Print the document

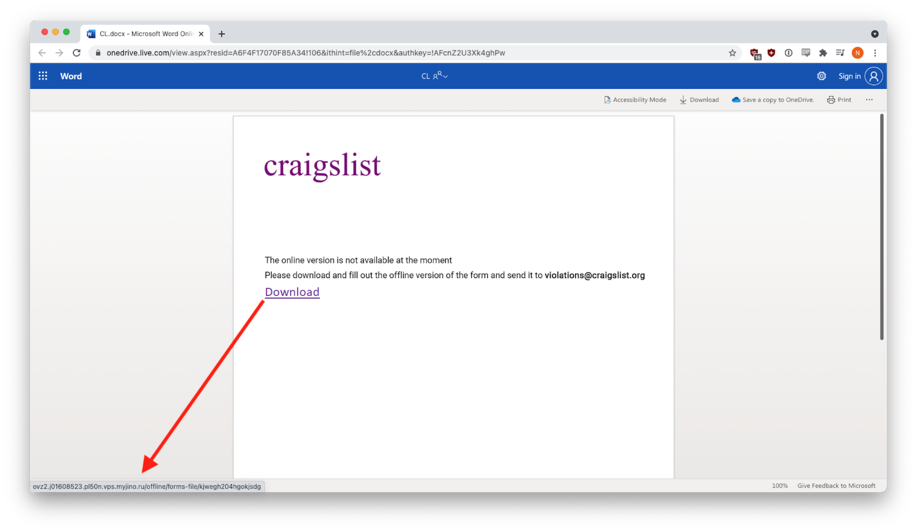[x=839, y=100]
